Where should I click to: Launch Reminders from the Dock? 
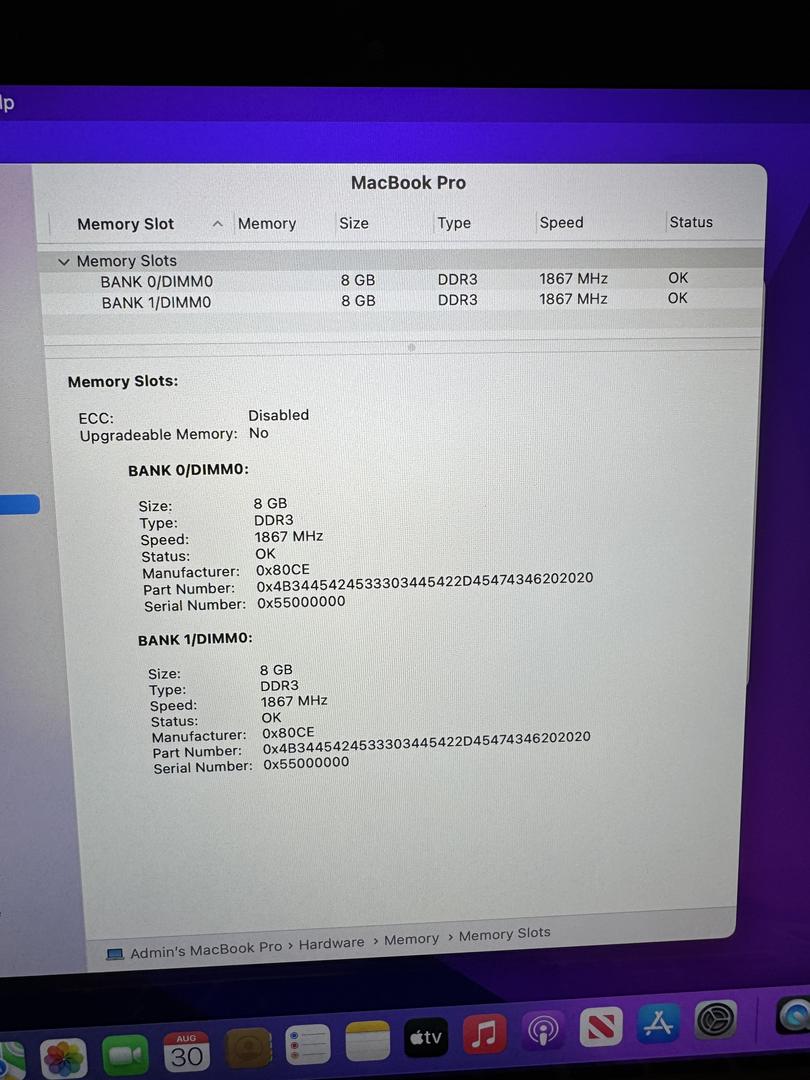(x=308, y=1044)
